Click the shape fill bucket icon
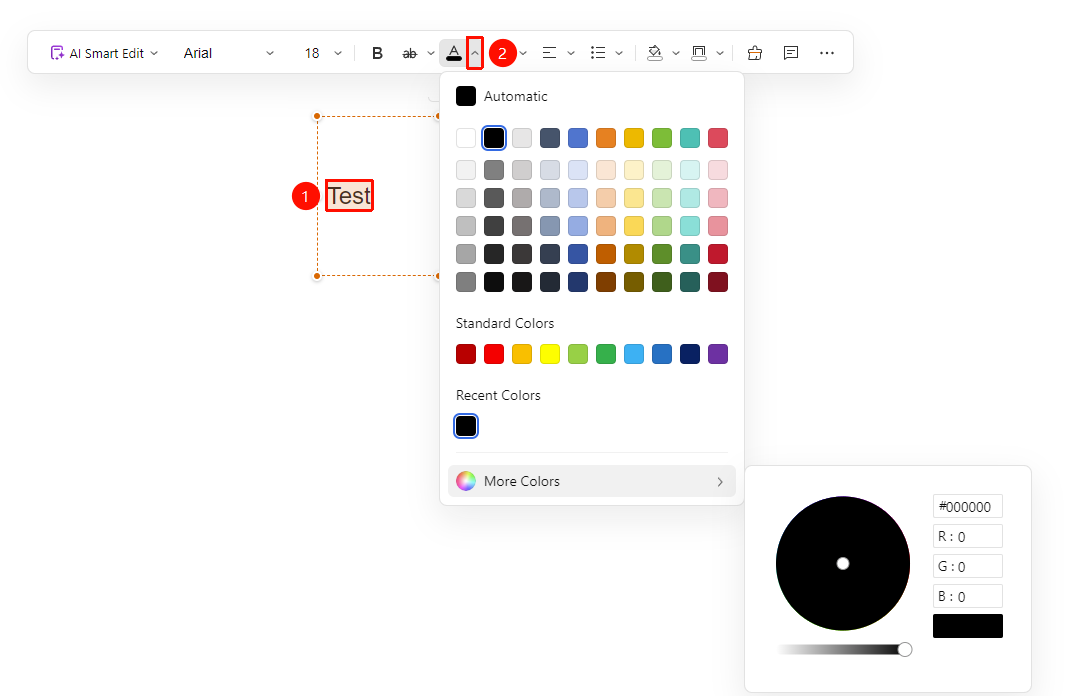Viewport: 1082px width, 696px height. [654, 53]
